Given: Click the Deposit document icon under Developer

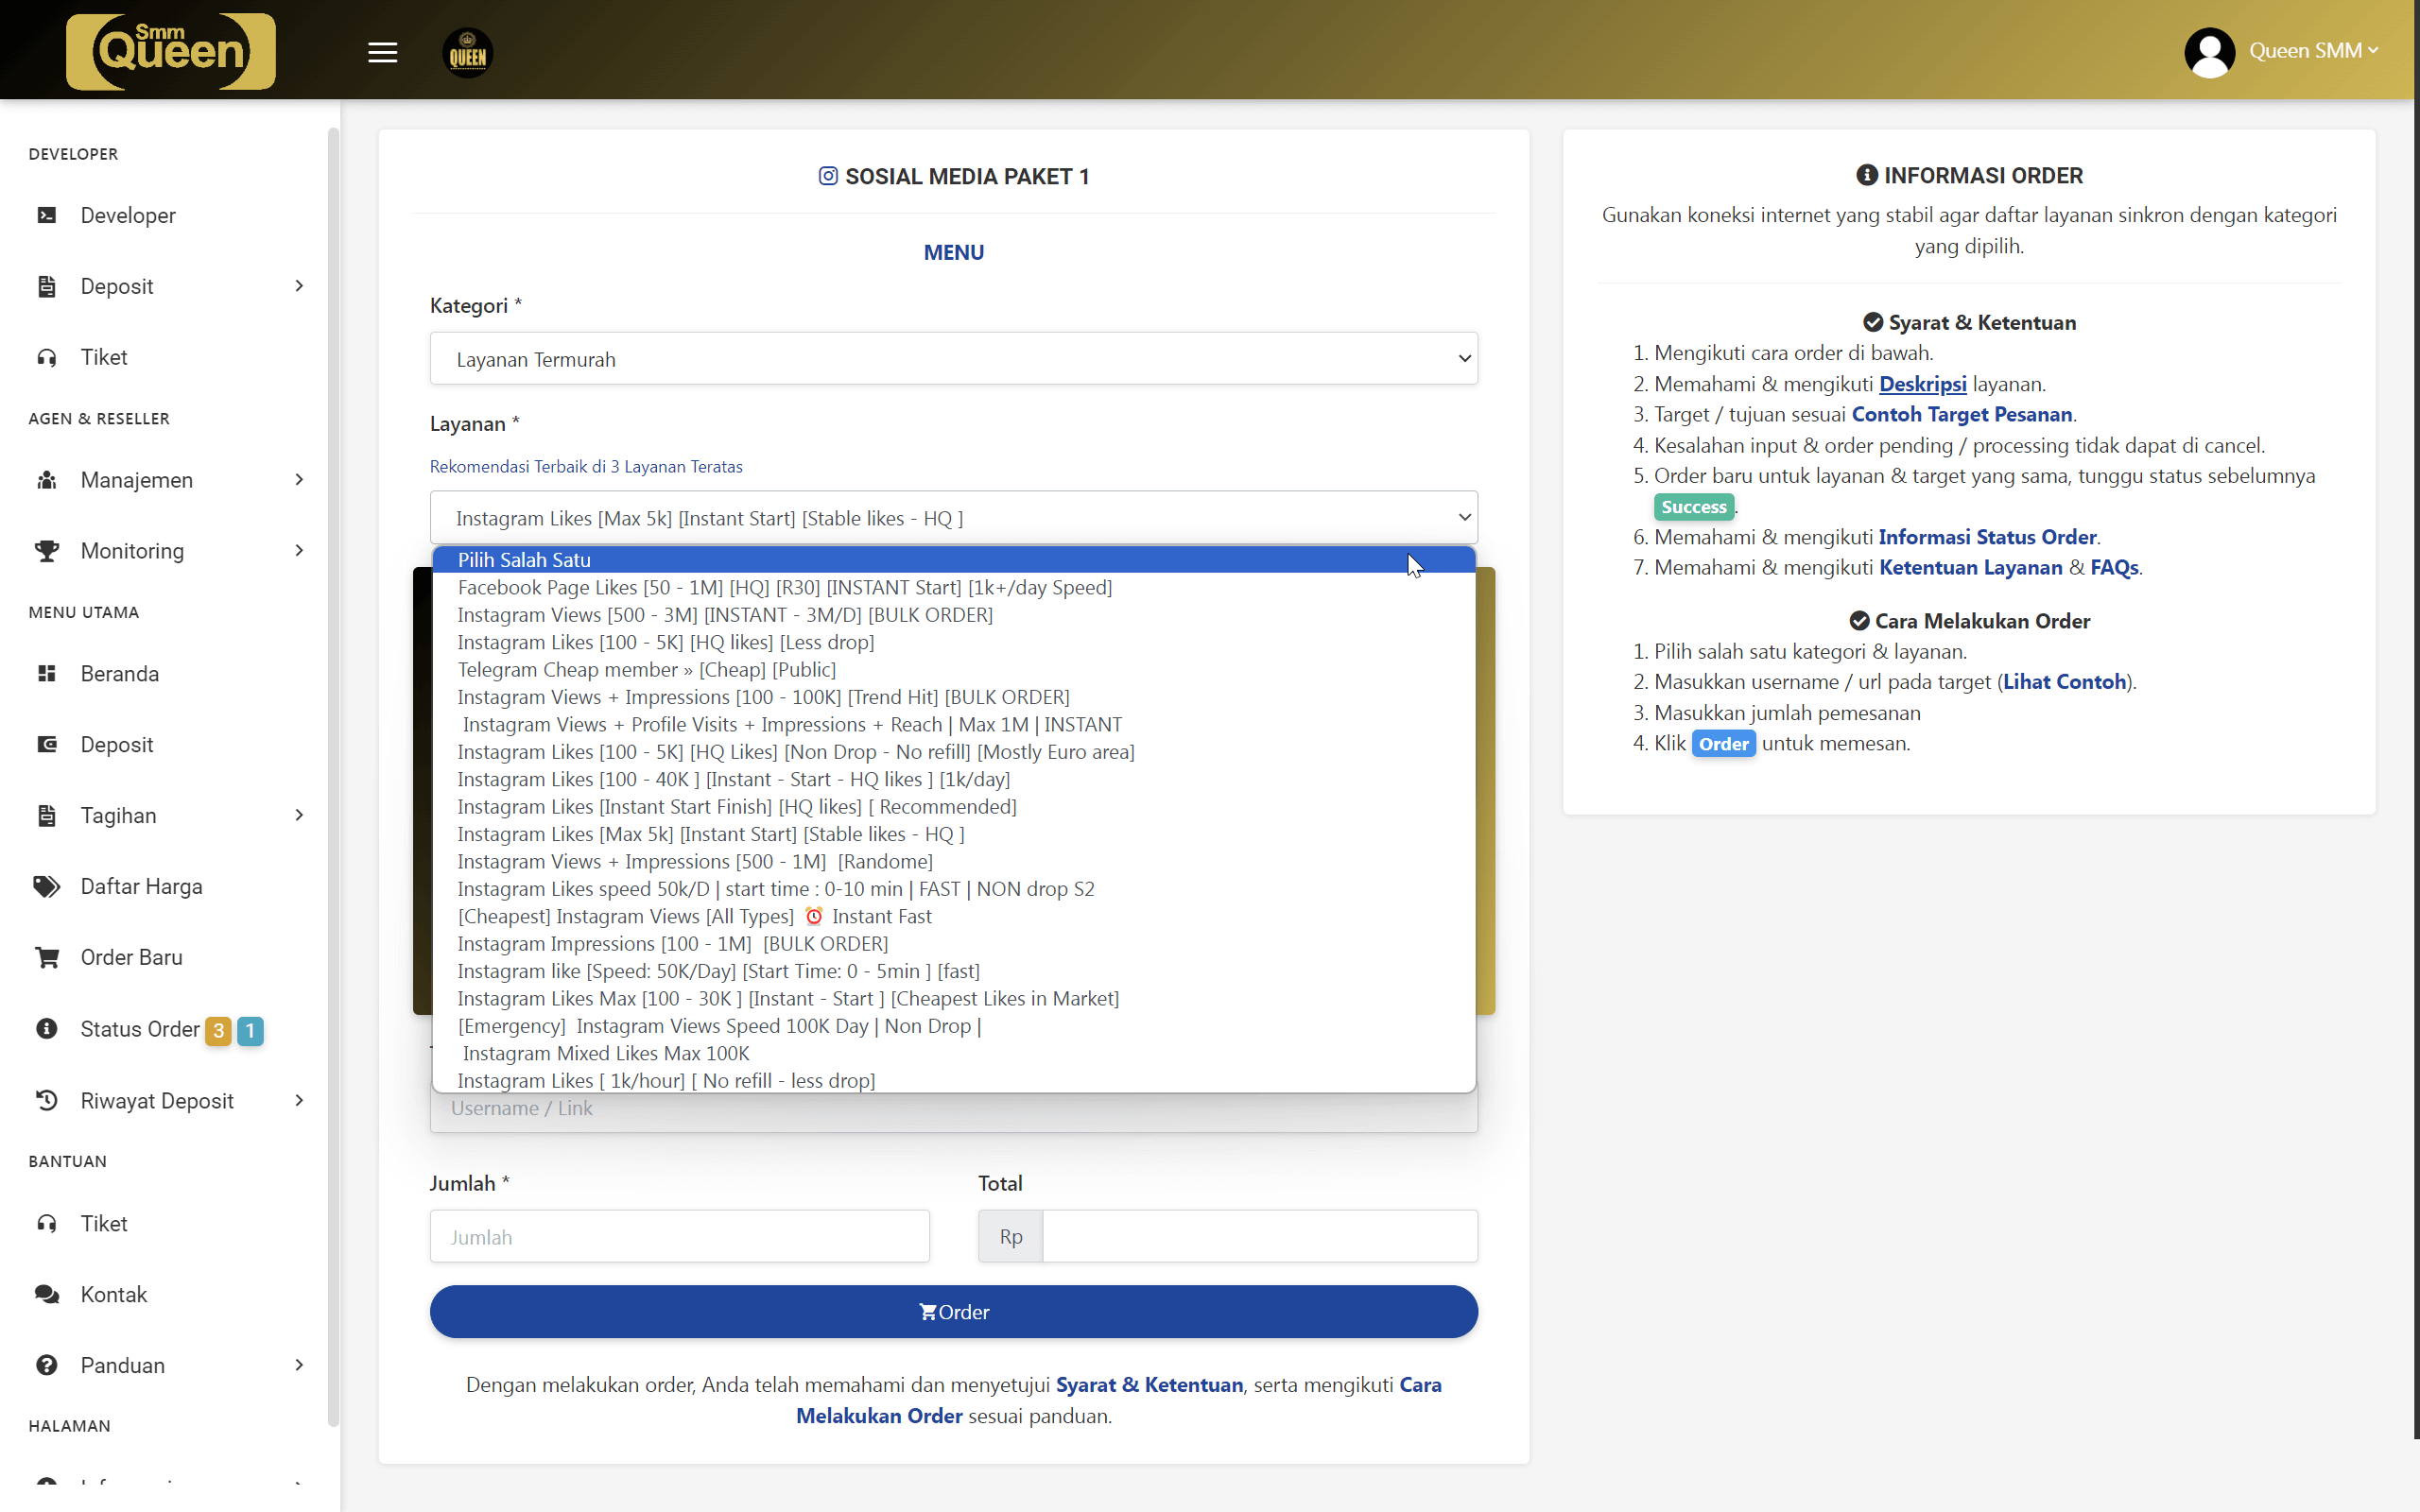Looking at the screenshot, I should coord(46,286).
